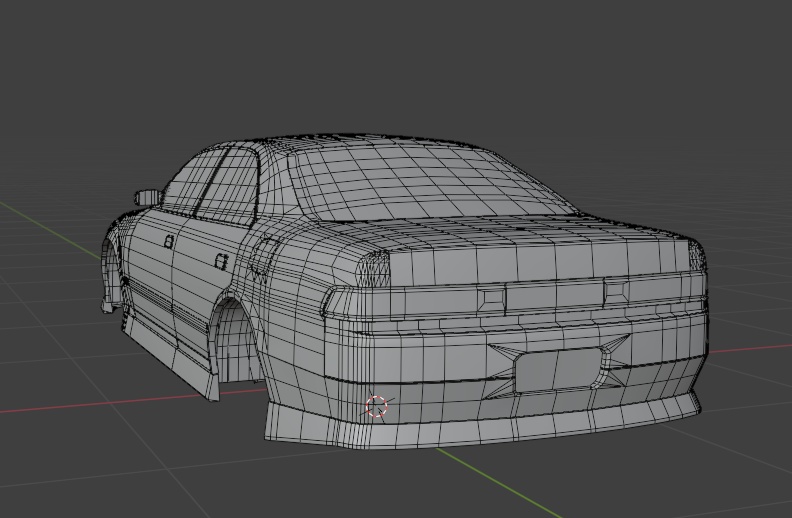792x518 pixels.
Task: Click the right rectangular inset on trunk garnish
Action: [x=616, y=289]
